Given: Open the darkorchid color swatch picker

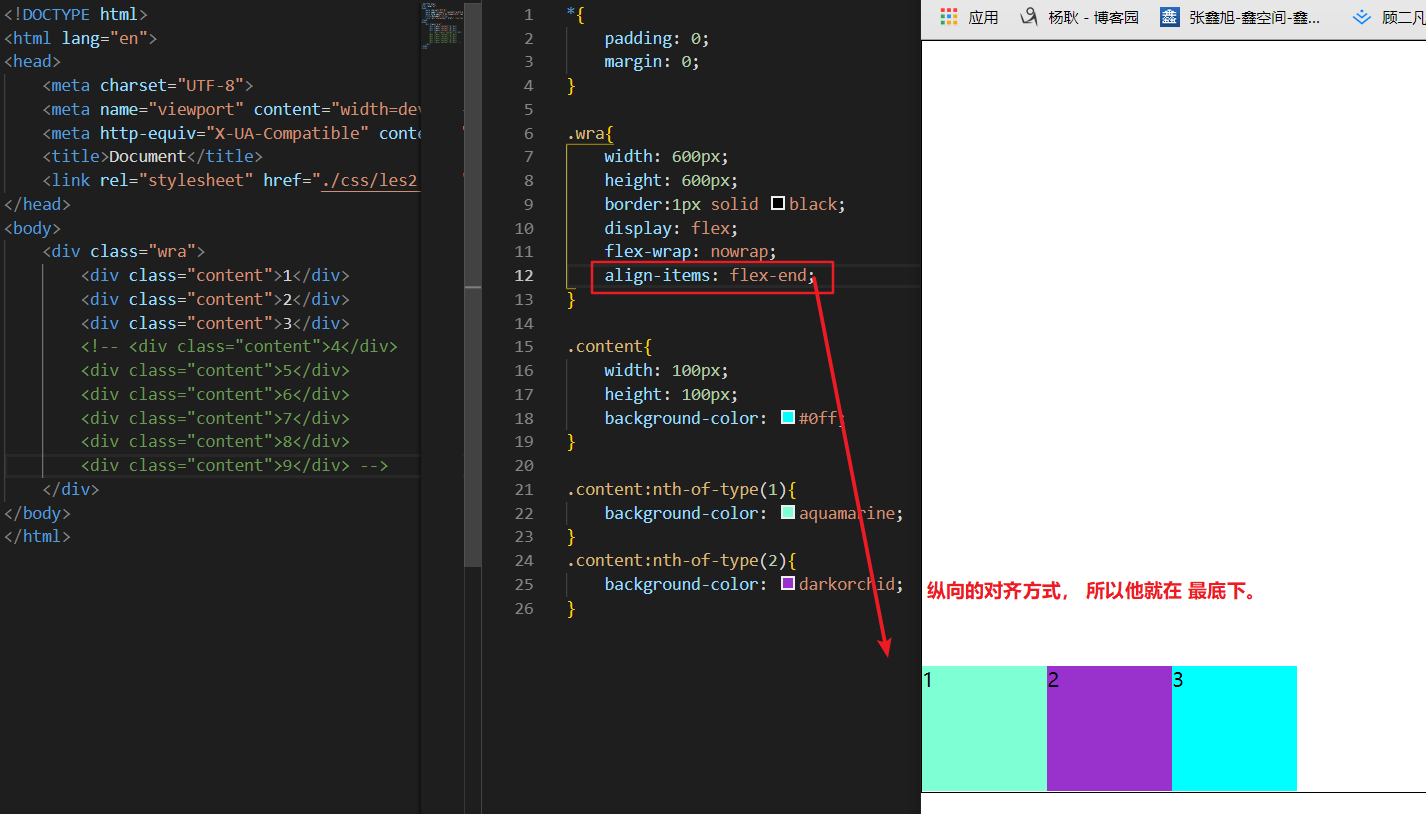Looking at the screenshot, I should pos(788,584).
